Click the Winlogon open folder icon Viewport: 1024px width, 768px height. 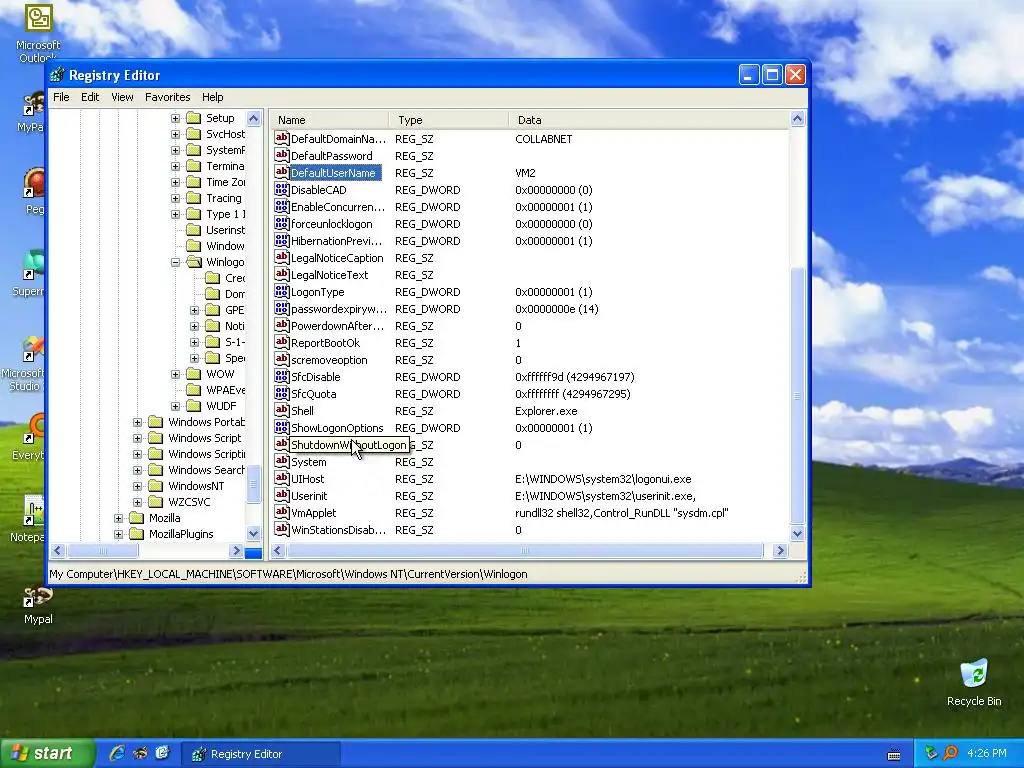194,262
